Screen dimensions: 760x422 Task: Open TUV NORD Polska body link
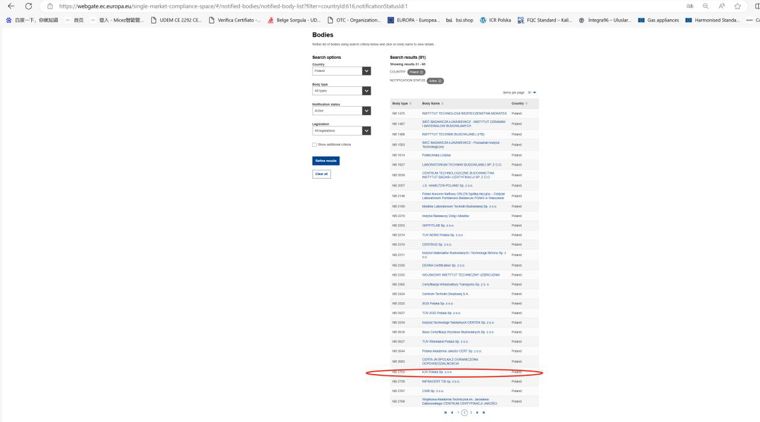click(442, 235)
